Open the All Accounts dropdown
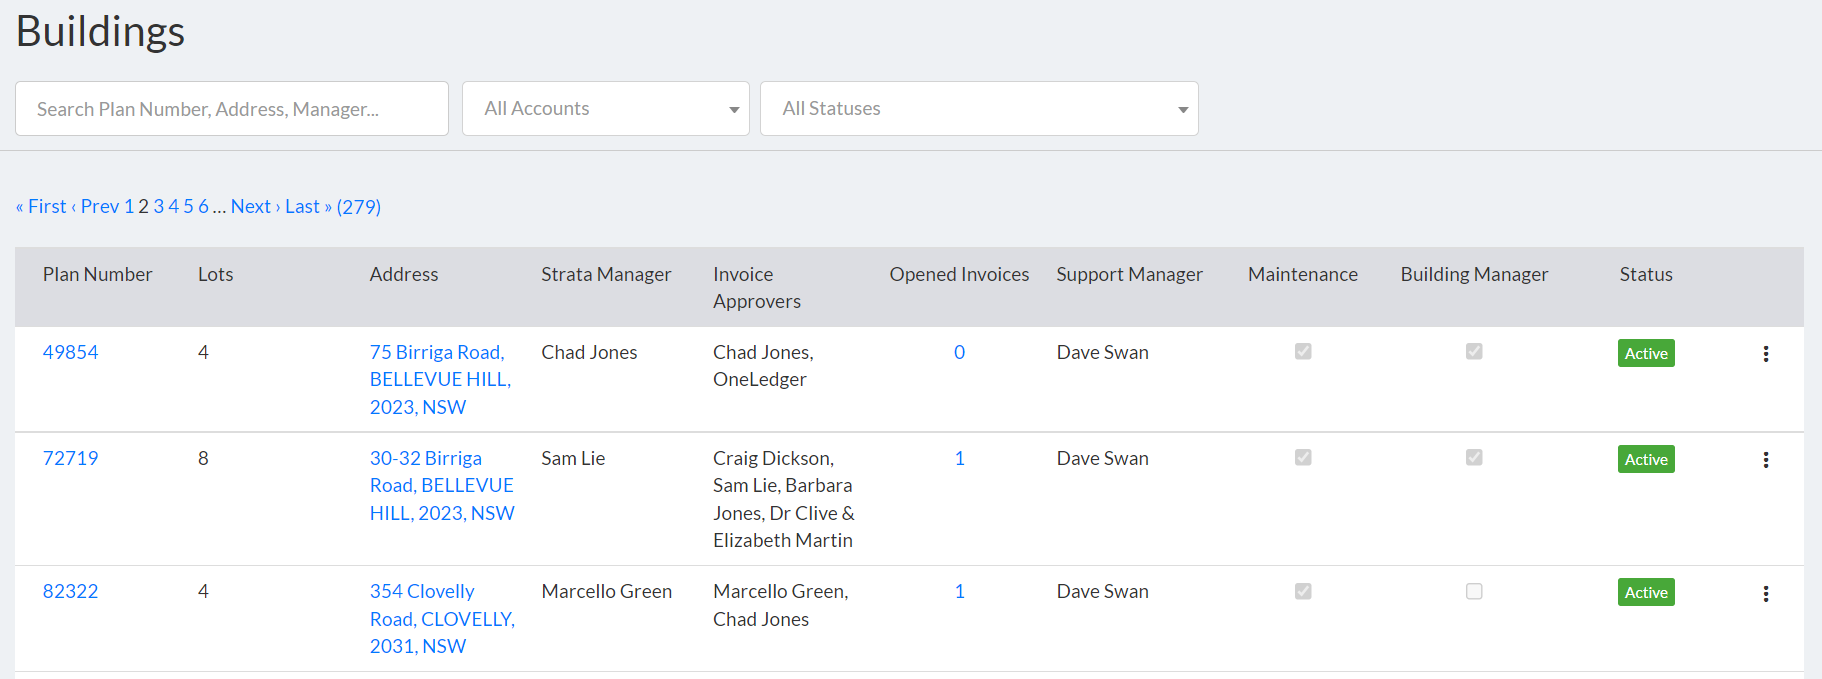The image size is (1822, 679). pyautogui.click(x=606, y=109)
